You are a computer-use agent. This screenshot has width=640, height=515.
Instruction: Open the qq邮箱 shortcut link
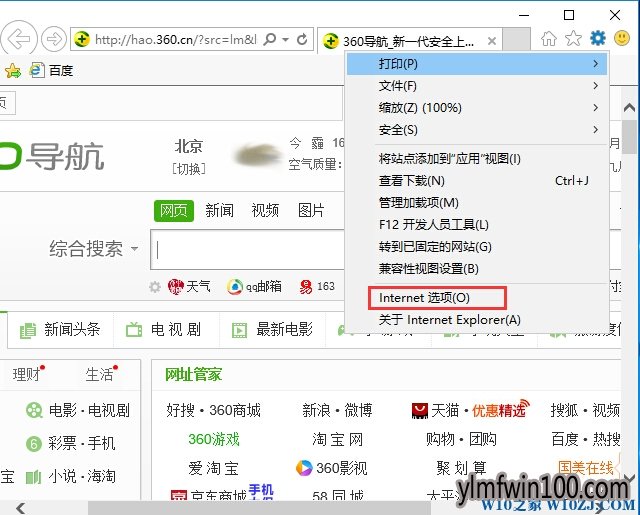click(x=254, y=286)
